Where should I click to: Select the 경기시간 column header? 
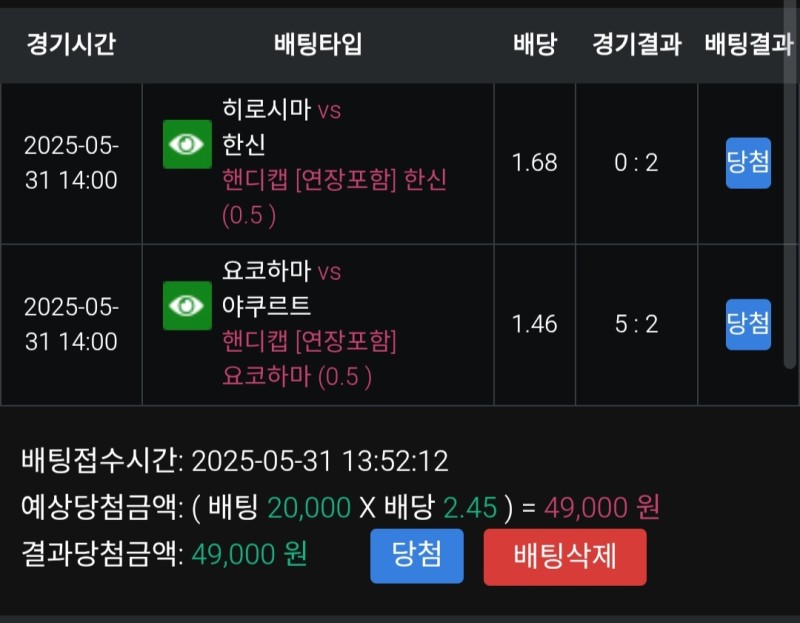71,44
